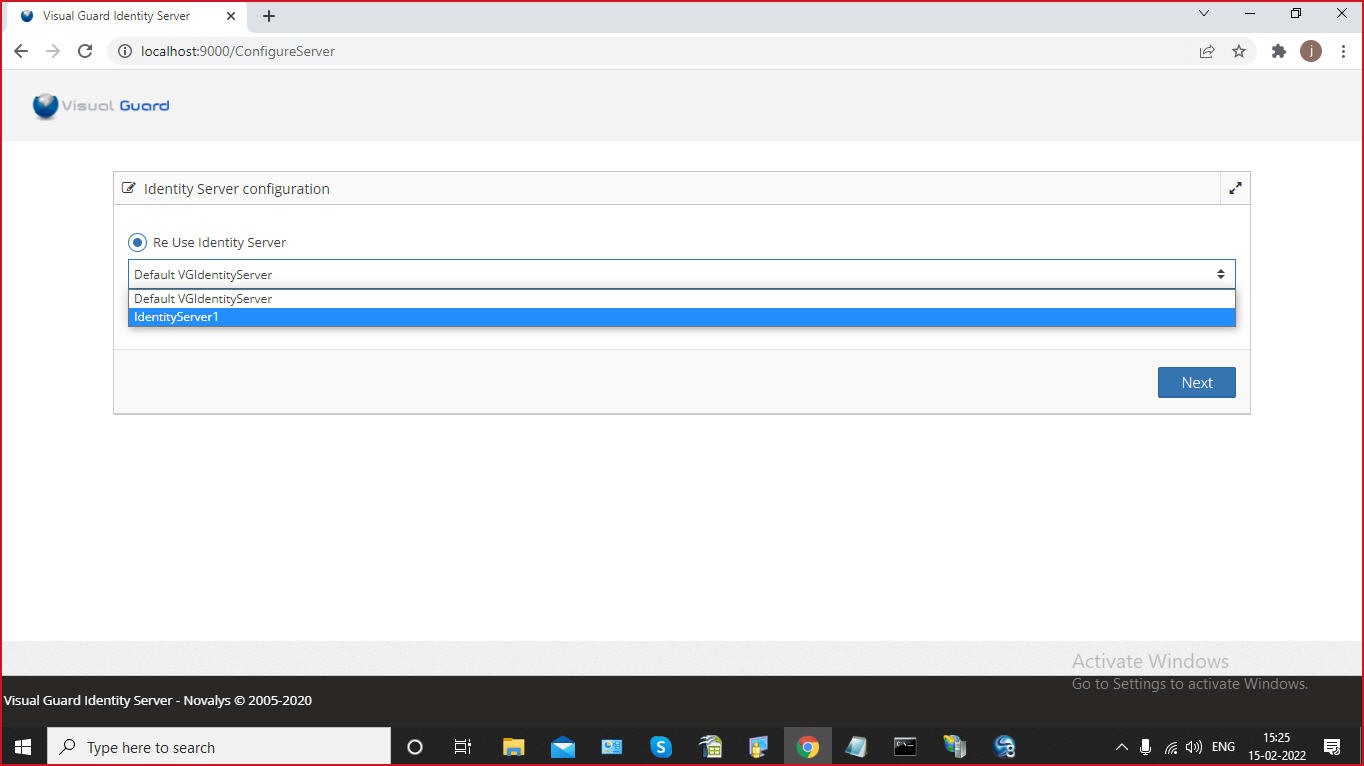Open Cortana from the taskbar
Image resolution: width=1364 pixels, height=766 pixels.
415,747
